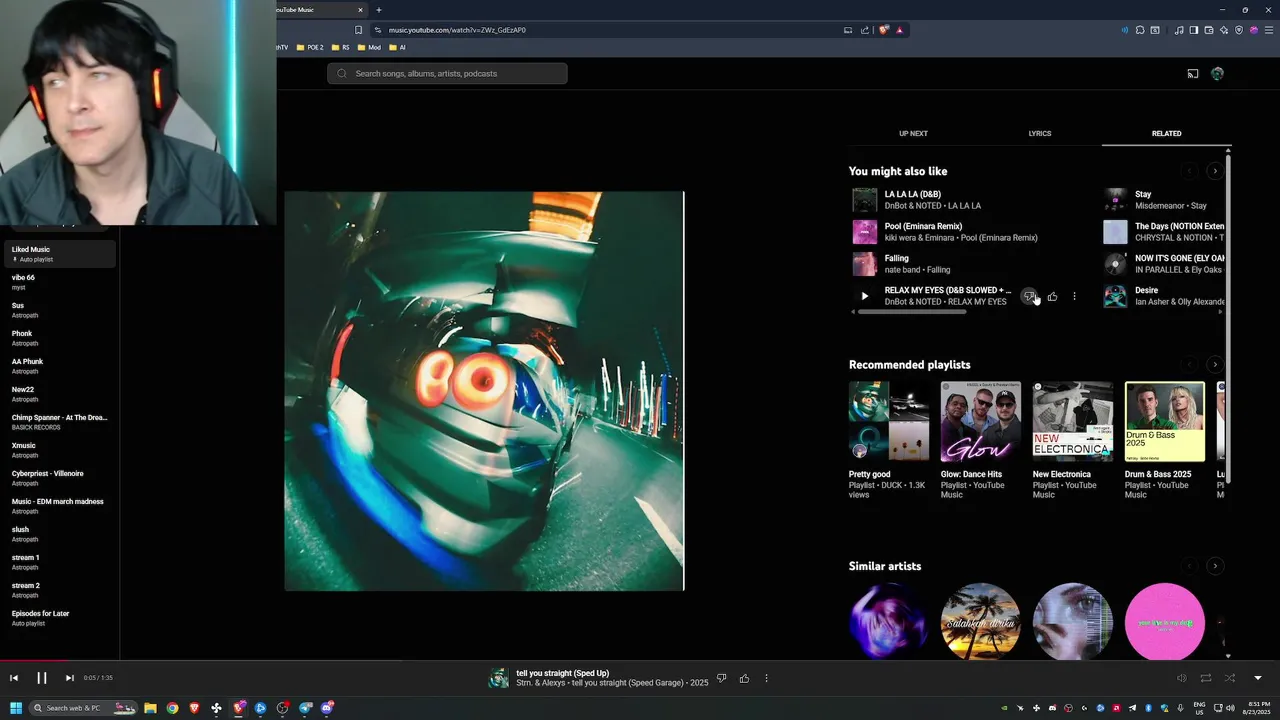Seek using the song progress bar
The width and height of the screenshot is (1280, 720).
click(x=640, y=659)
